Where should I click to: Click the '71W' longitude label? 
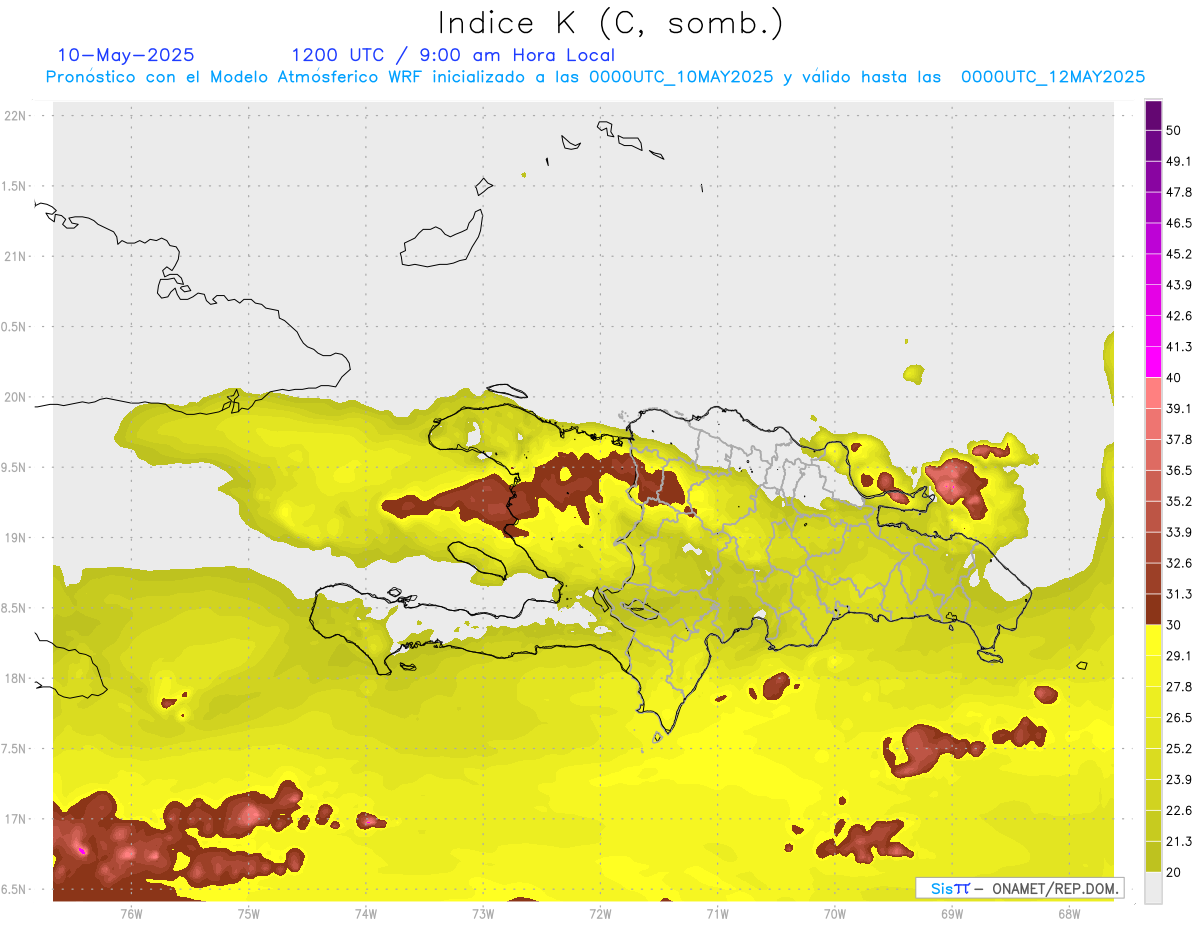pyautogui.click(x=717, y=914)
